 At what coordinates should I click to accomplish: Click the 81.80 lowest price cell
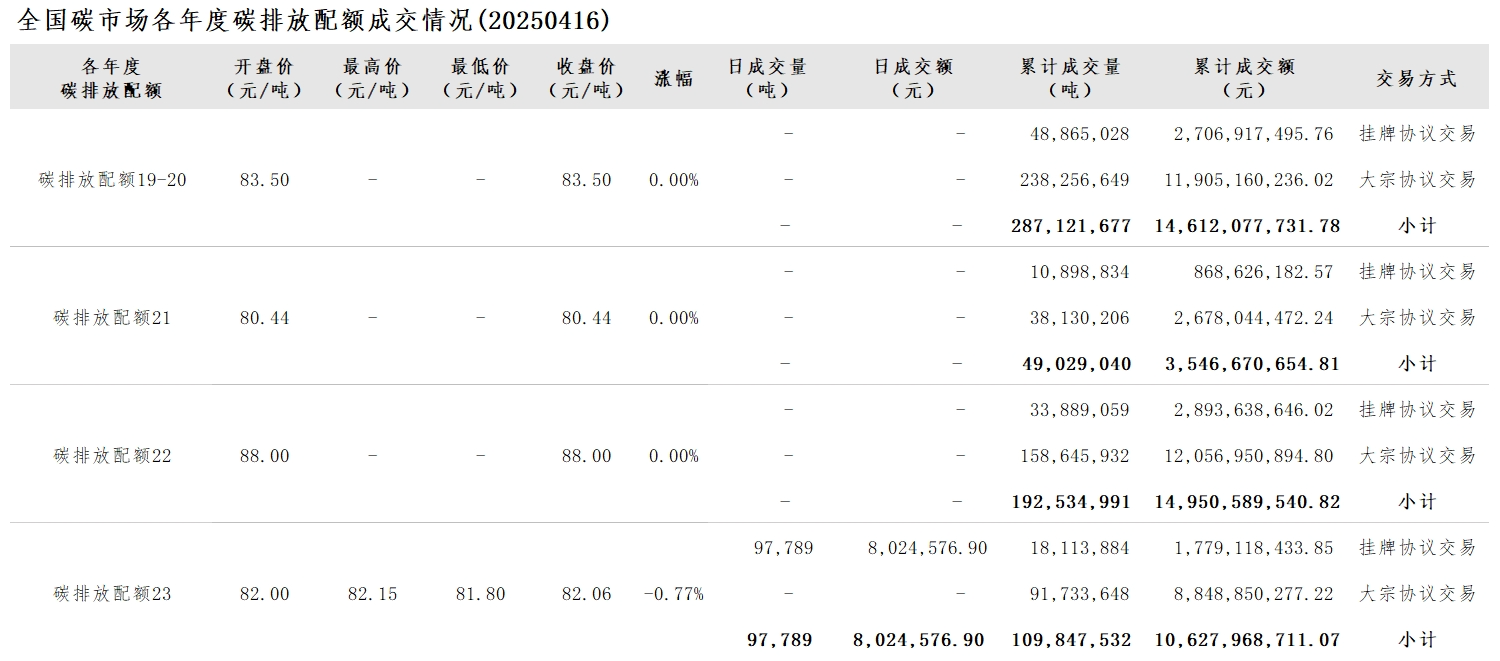[480, 595]
